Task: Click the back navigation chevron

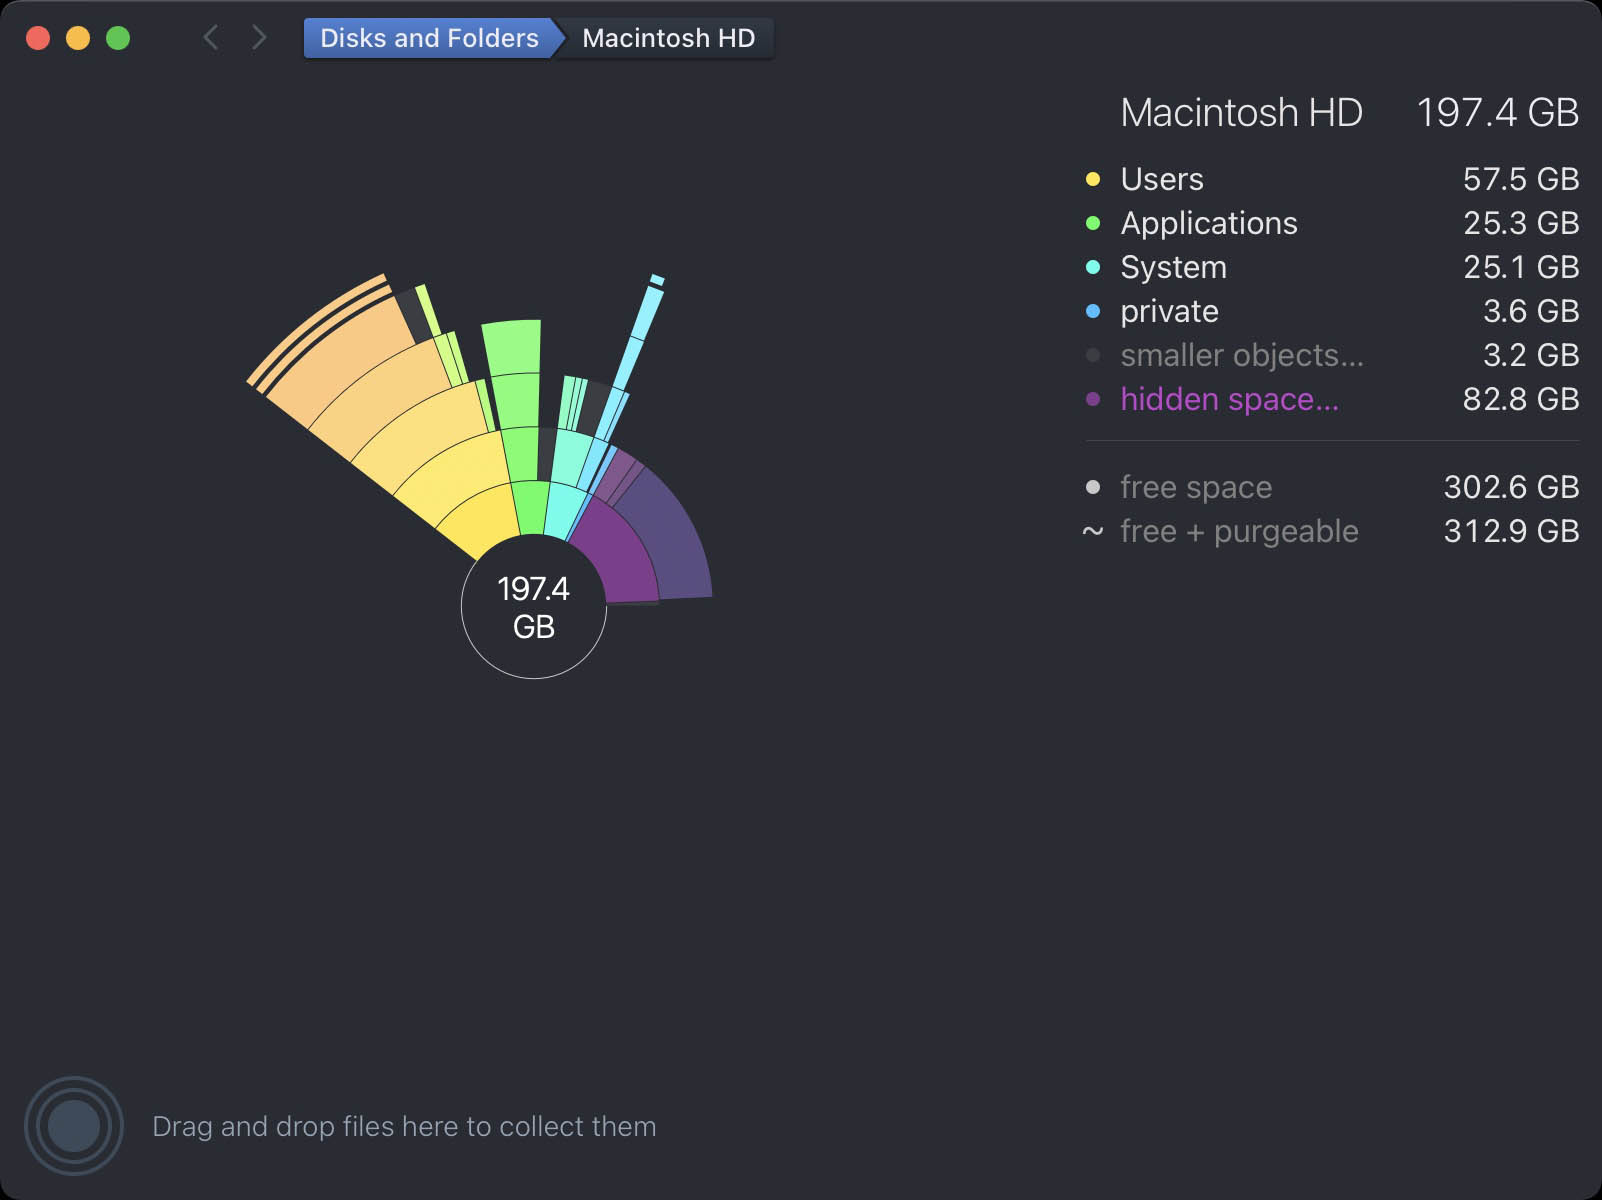Action: point(210,38)
